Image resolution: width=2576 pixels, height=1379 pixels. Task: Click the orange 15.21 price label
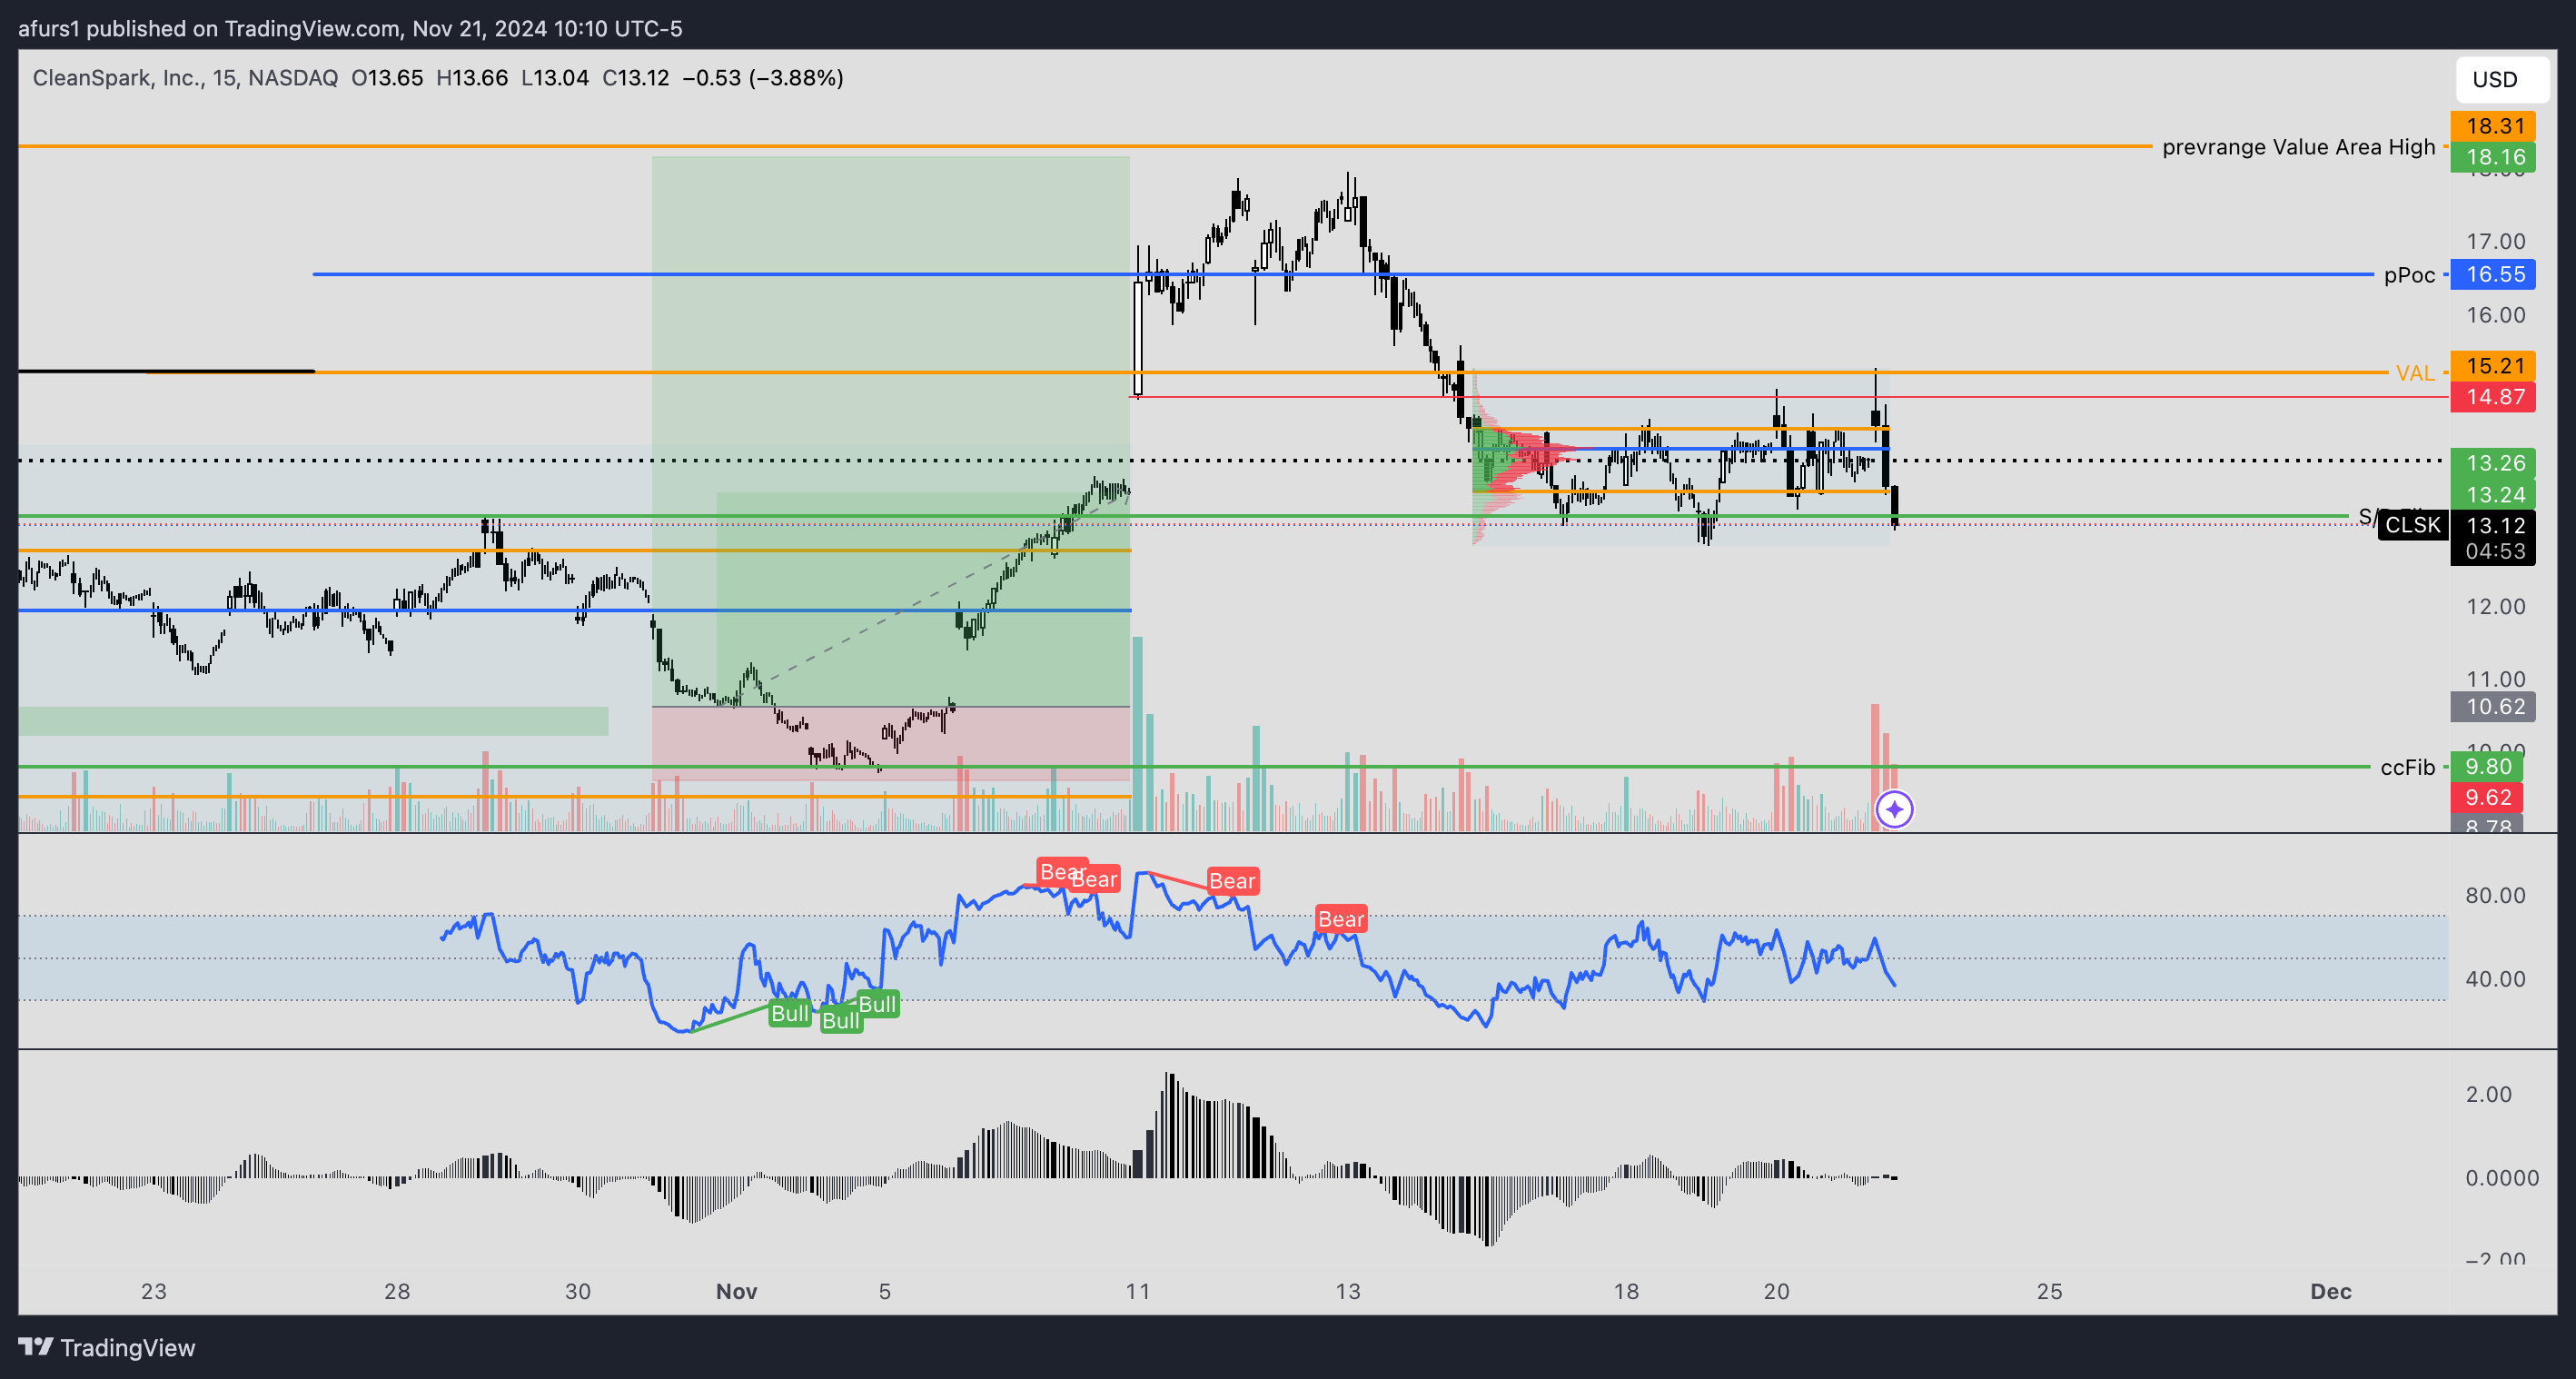(2493, 366)
